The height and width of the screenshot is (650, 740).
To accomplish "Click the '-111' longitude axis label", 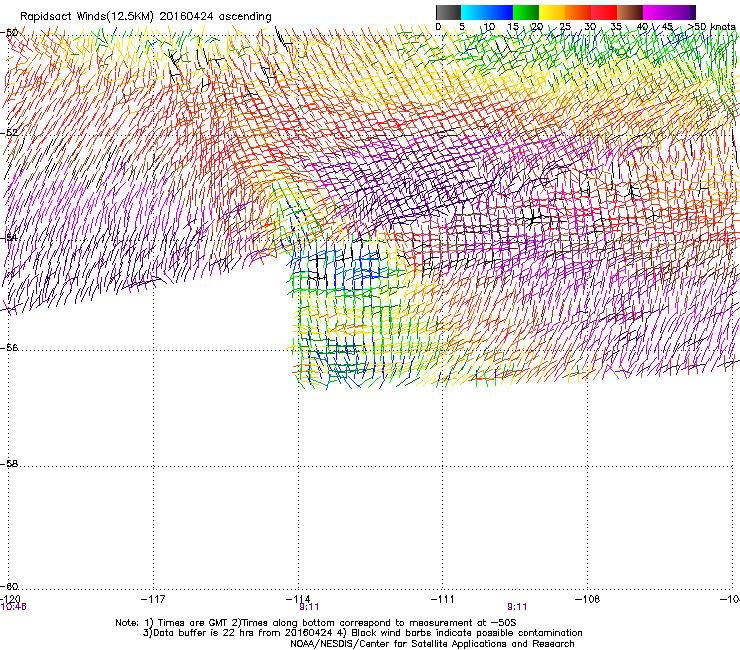I will tap(442, 599).
